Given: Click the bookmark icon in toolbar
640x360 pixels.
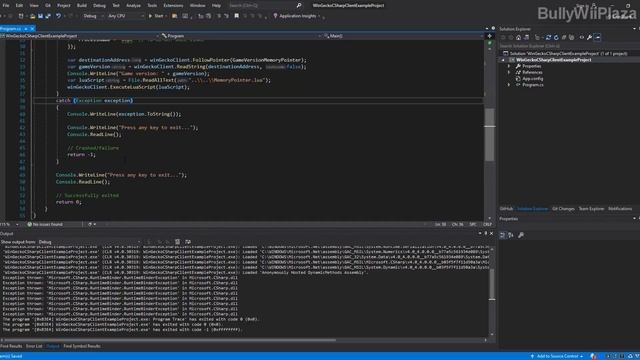Looking at the screenshot, I should pyautogui.click(x=236, y=16).
